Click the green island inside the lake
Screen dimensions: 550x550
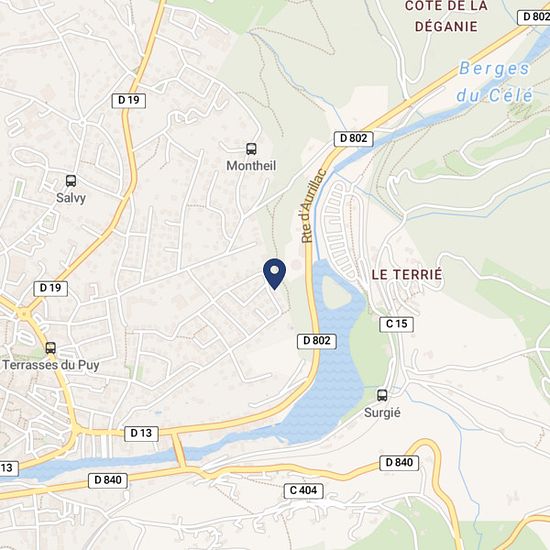[336, 290]
